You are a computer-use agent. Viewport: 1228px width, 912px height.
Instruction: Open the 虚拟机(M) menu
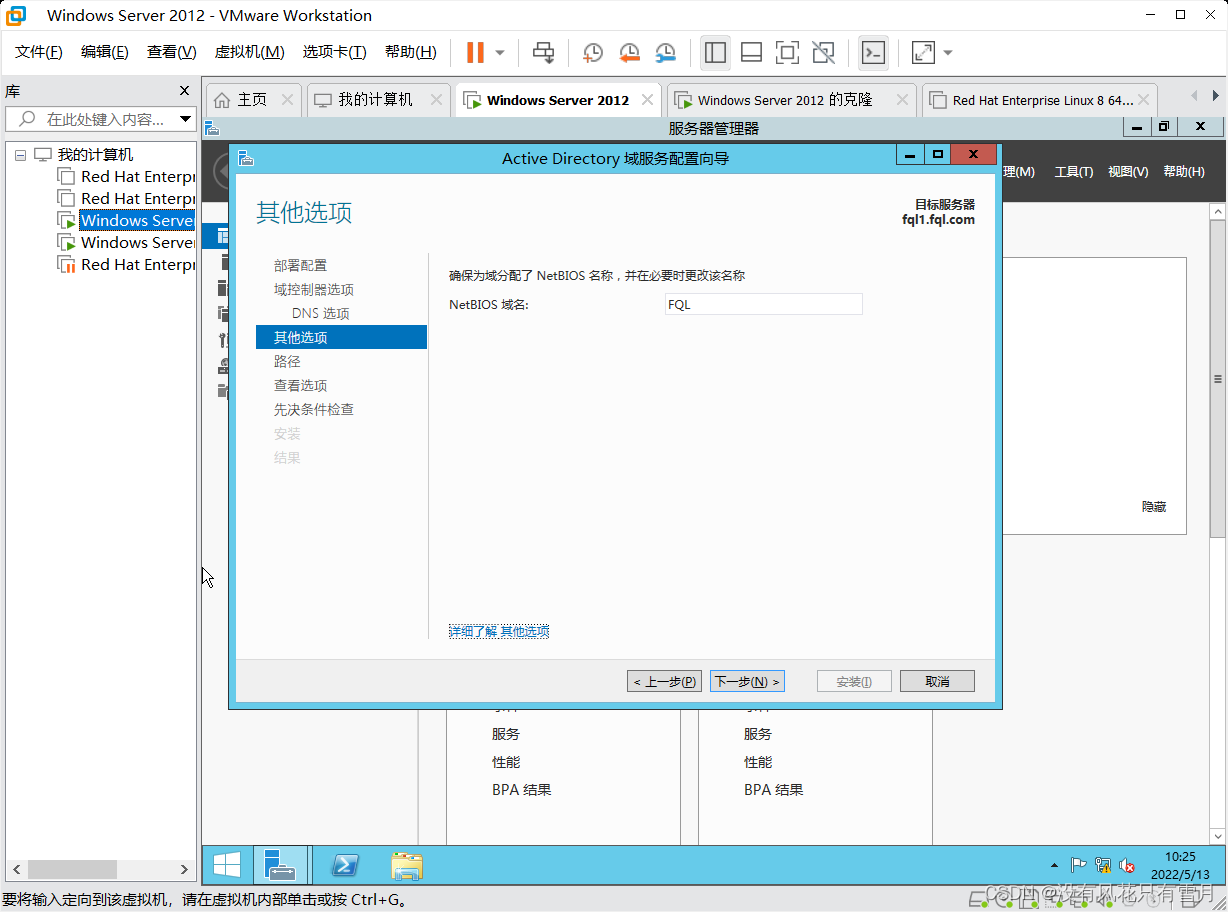coord(250,52)
